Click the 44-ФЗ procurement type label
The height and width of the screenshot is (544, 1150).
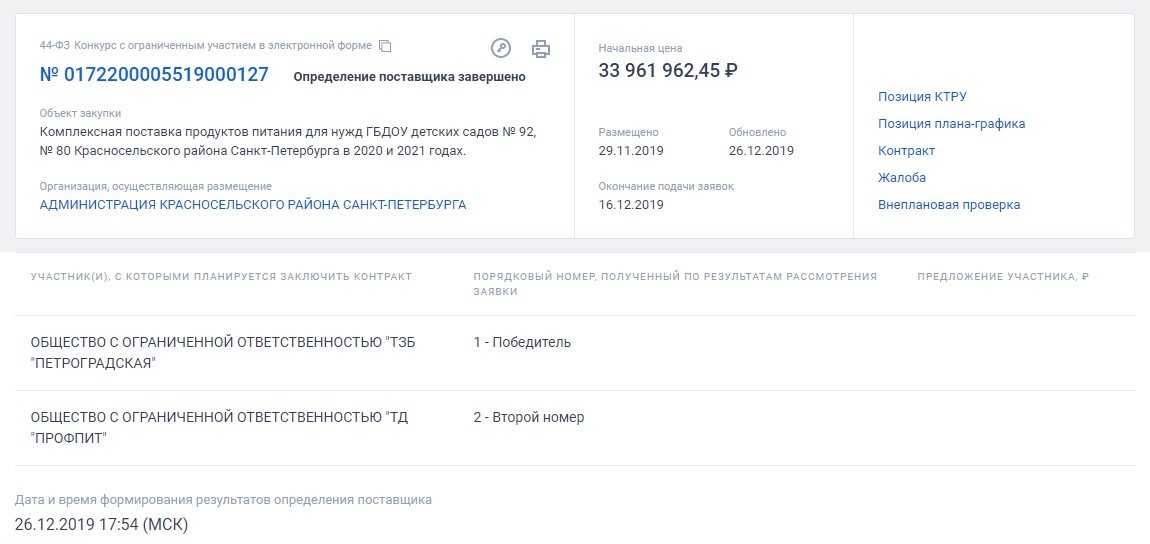tap(205, 46)
